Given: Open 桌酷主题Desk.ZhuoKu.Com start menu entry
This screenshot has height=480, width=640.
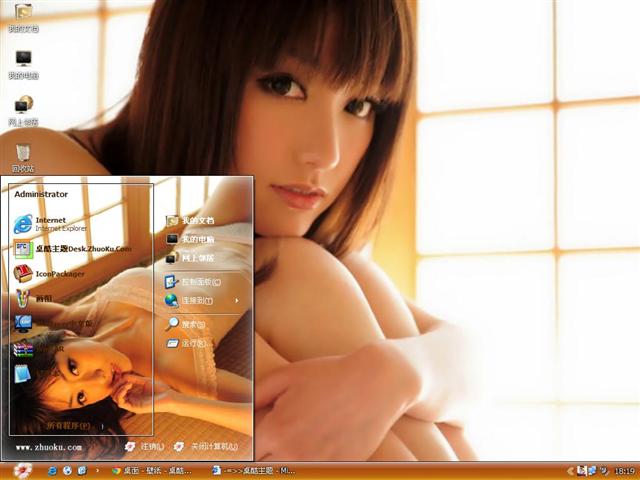Looking at the screenshot, I should point(73,249).
